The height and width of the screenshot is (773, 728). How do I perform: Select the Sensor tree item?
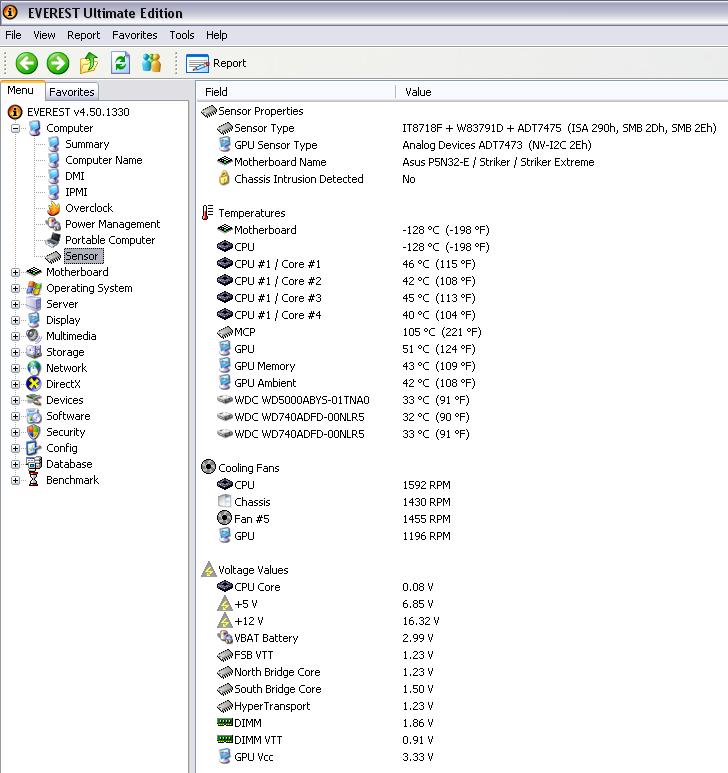82,256
